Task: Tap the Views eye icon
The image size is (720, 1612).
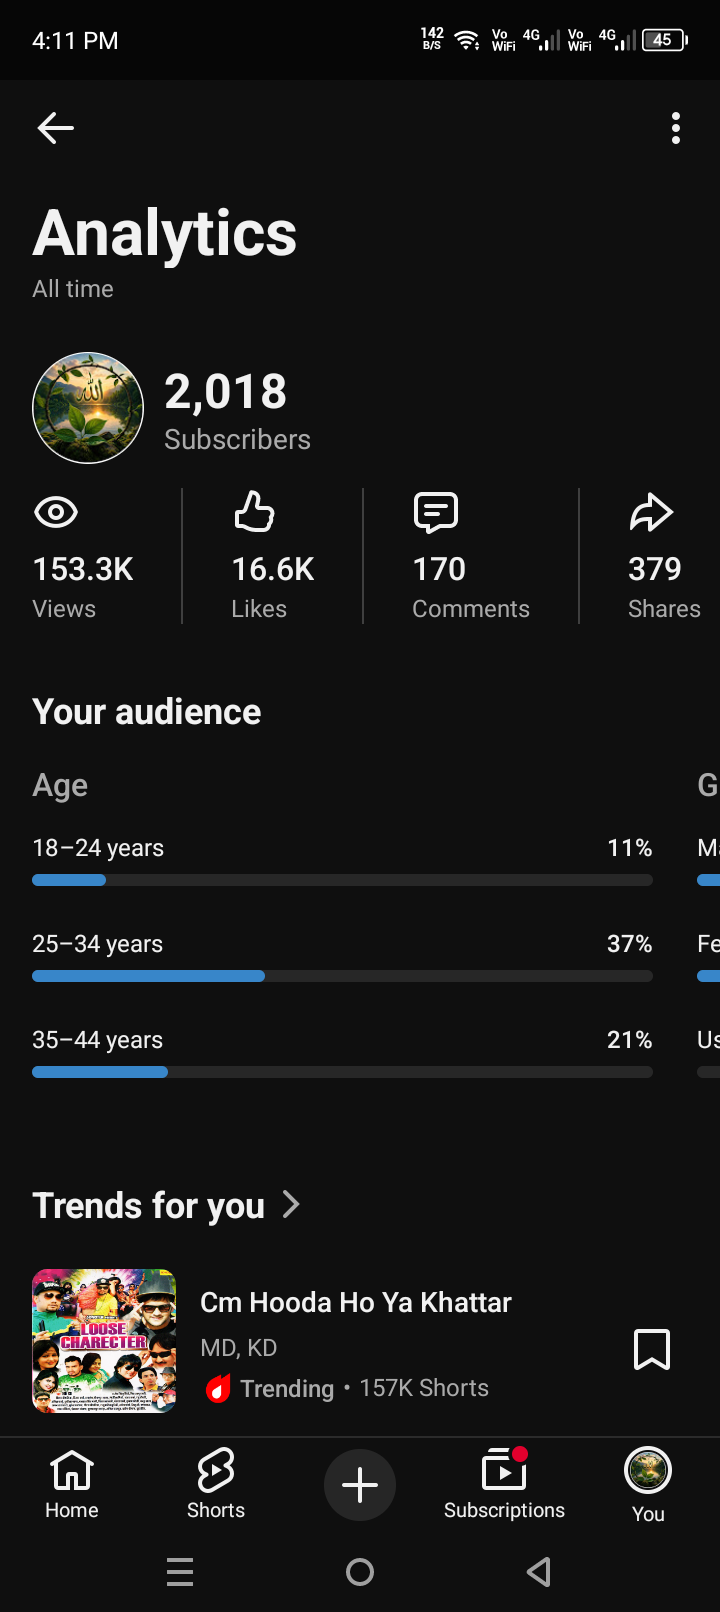Action: point(56,513)
